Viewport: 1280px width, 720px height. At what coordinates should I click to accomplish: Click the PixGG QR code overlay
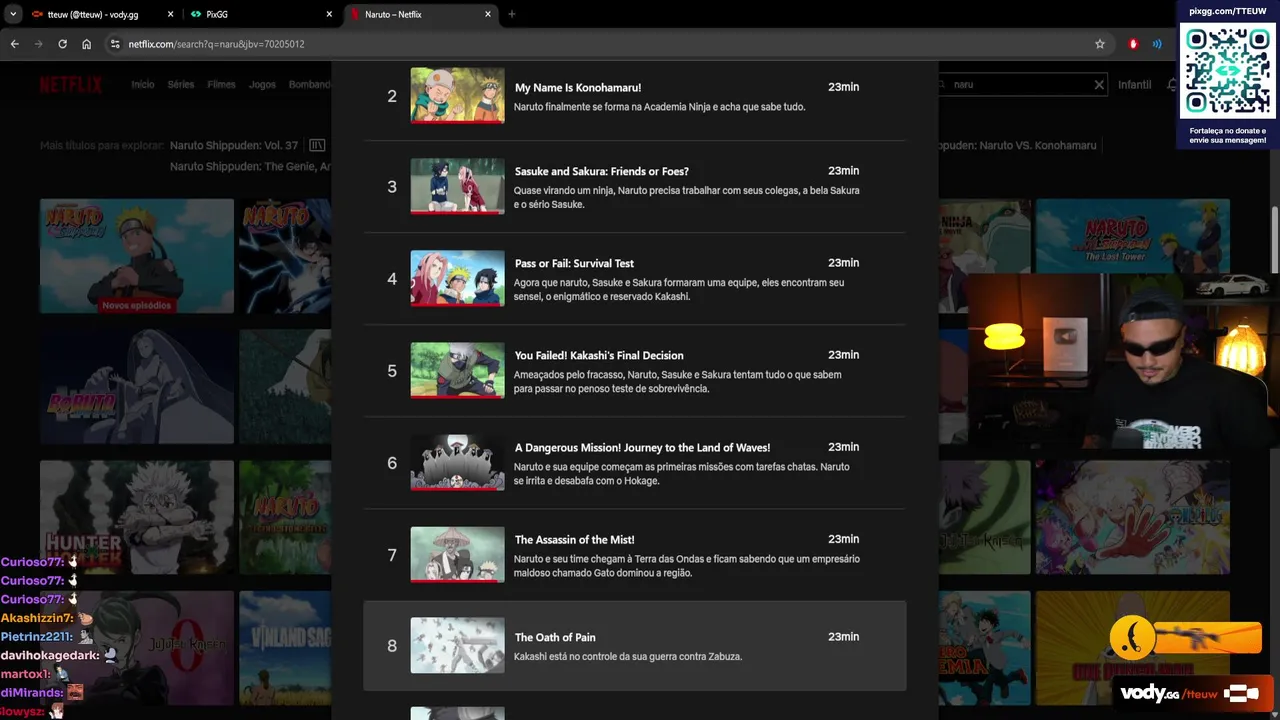point(1227,70)
